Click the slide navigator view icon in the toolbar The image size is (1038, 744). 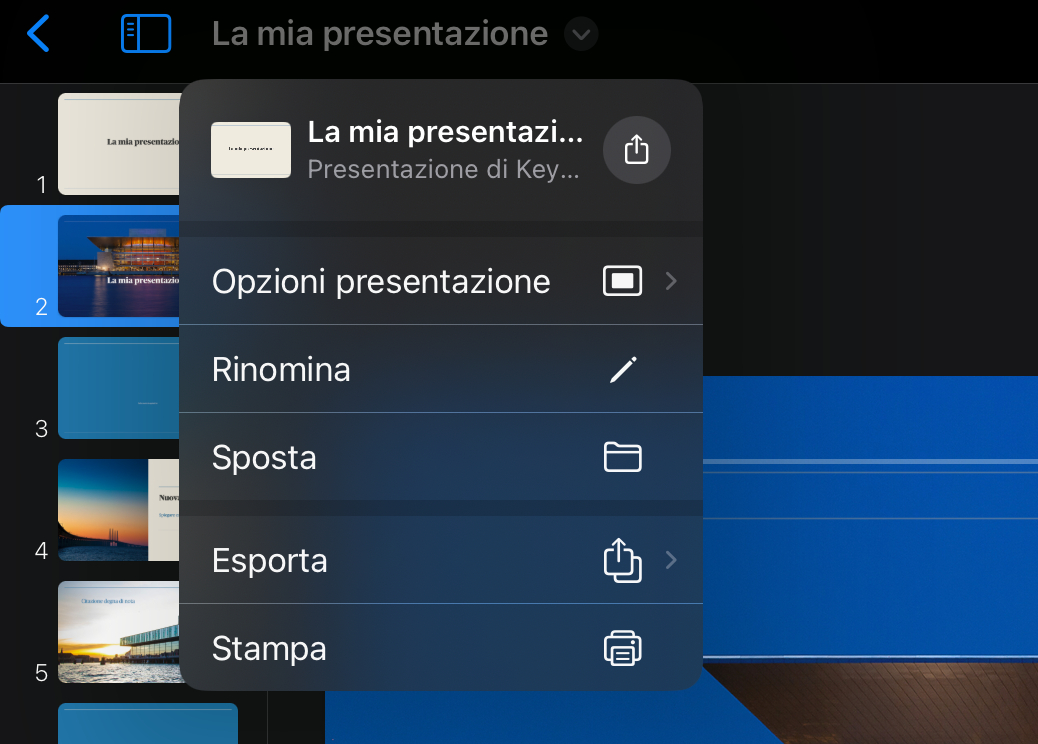(145, 33)
